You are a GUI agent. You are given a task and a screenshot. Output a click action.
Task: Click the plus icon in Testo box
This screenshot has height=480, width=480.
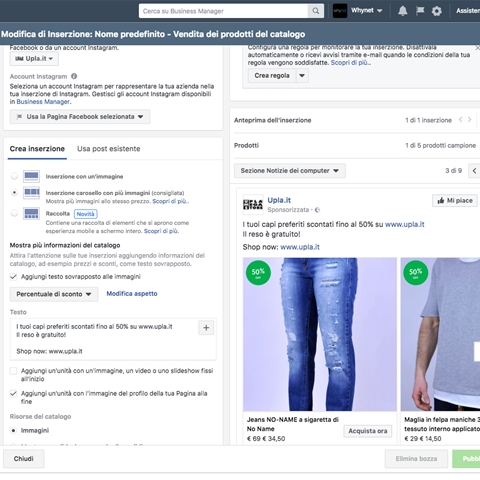click(206, 328)
